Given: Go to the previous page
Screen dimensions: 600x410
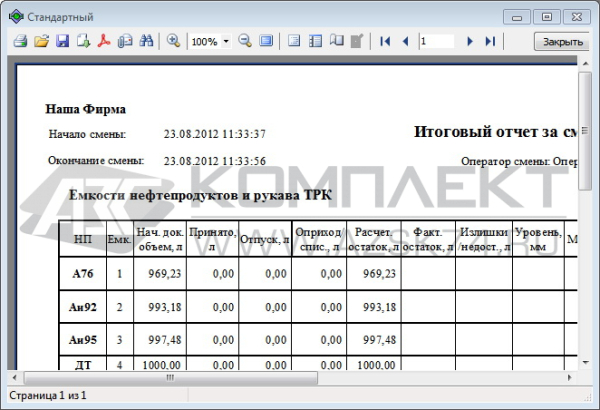Looking at the screenshot, I should click(x=406, y=41).
